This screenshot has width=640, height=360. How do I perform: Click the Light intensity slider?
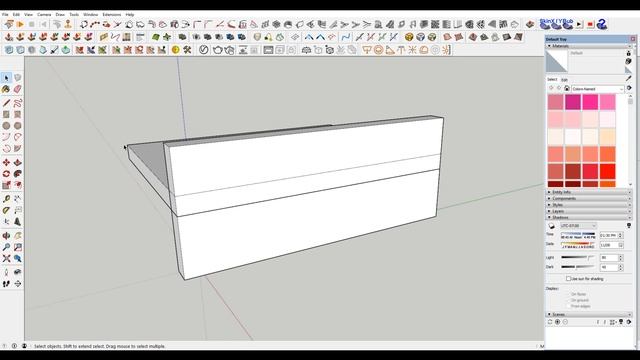(x=578, y=258)
